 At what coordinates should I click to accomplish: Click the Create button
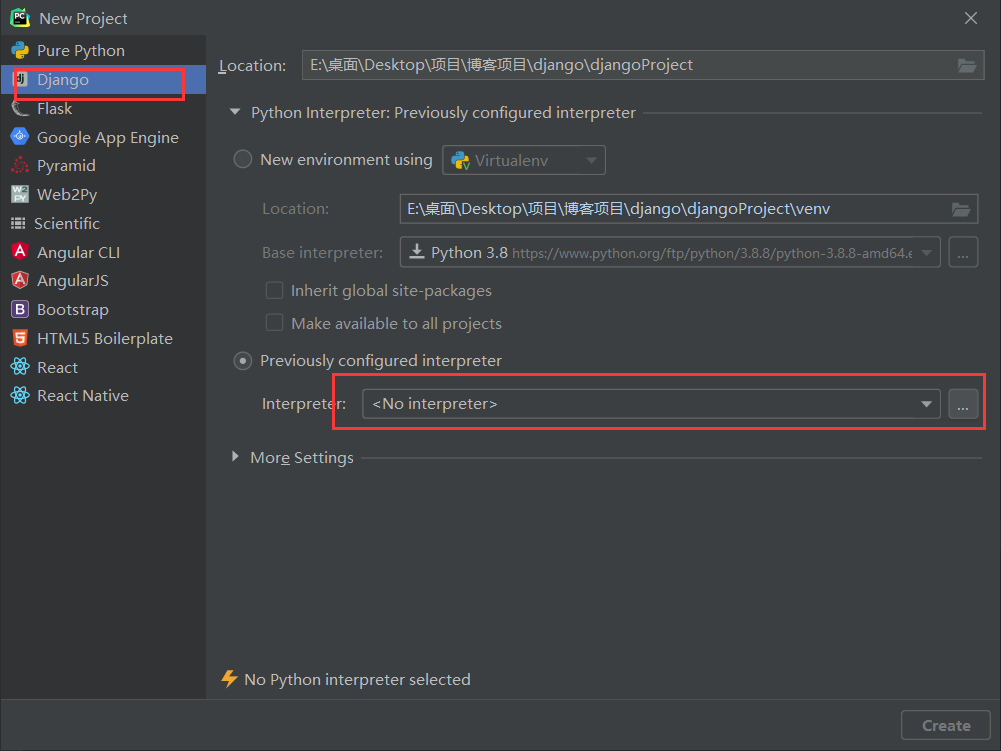pos(944,725)
